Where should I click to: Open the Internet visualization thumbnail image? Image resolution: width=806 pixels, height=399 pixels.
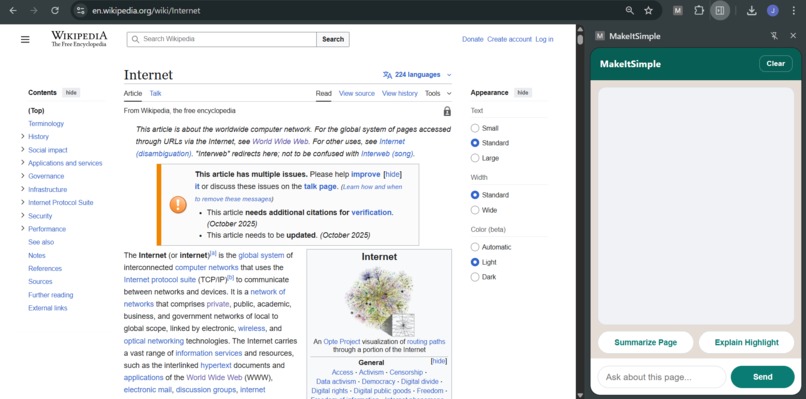(380, 302)
